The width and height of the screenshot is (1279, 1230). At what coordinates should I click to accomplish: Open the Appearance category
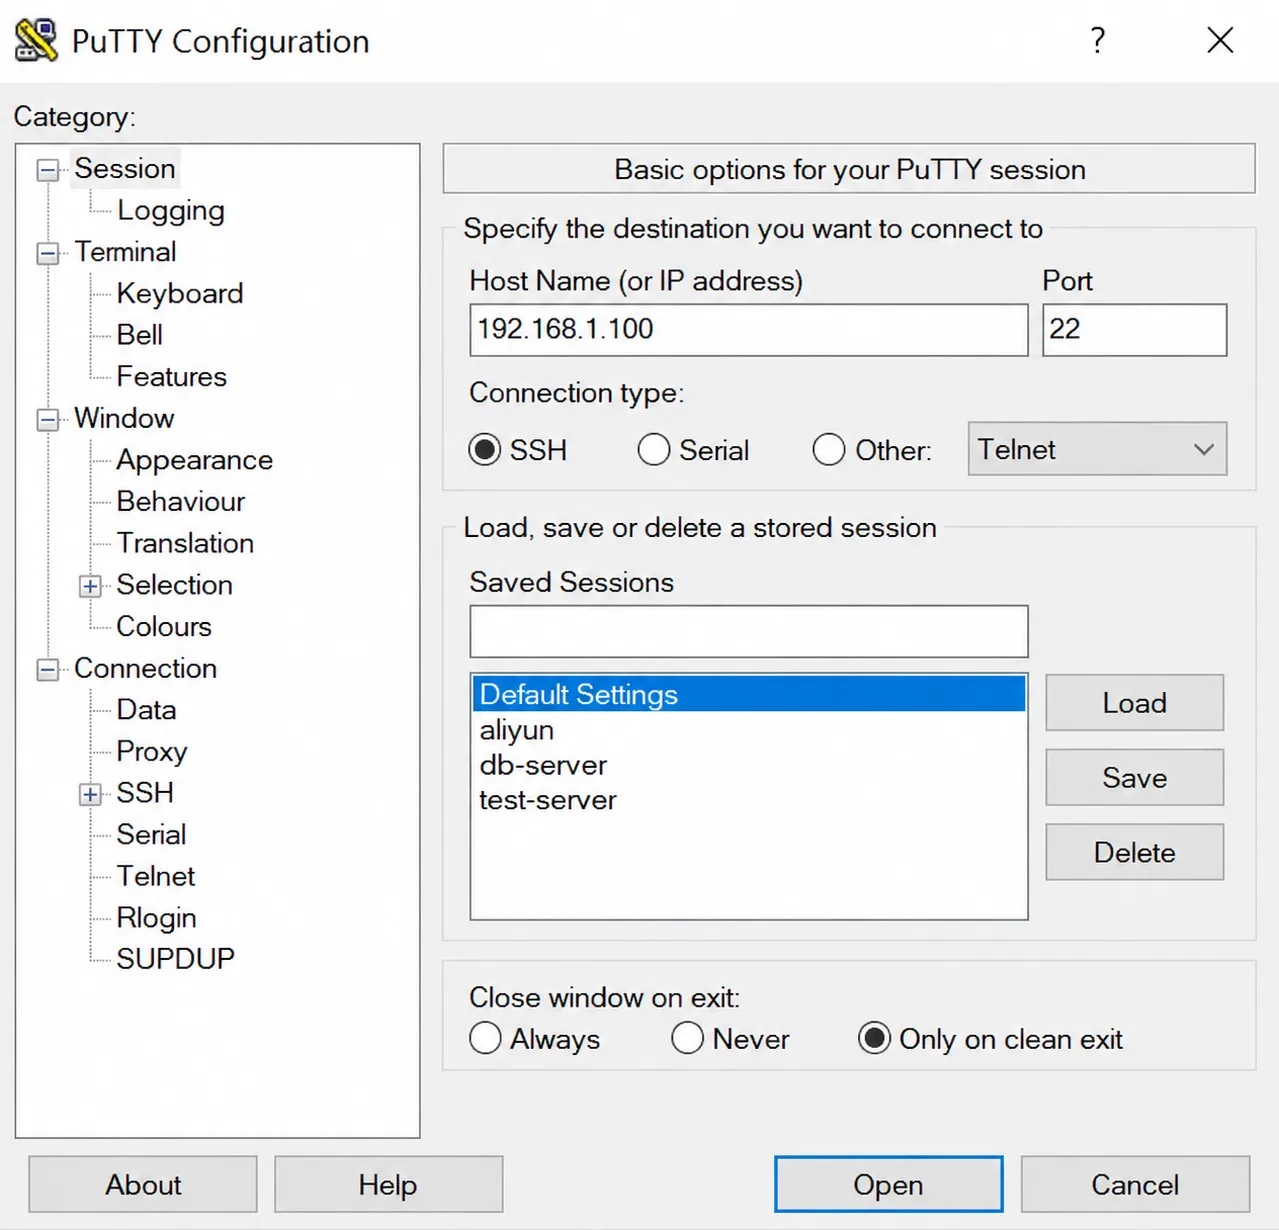pos(195,460)
